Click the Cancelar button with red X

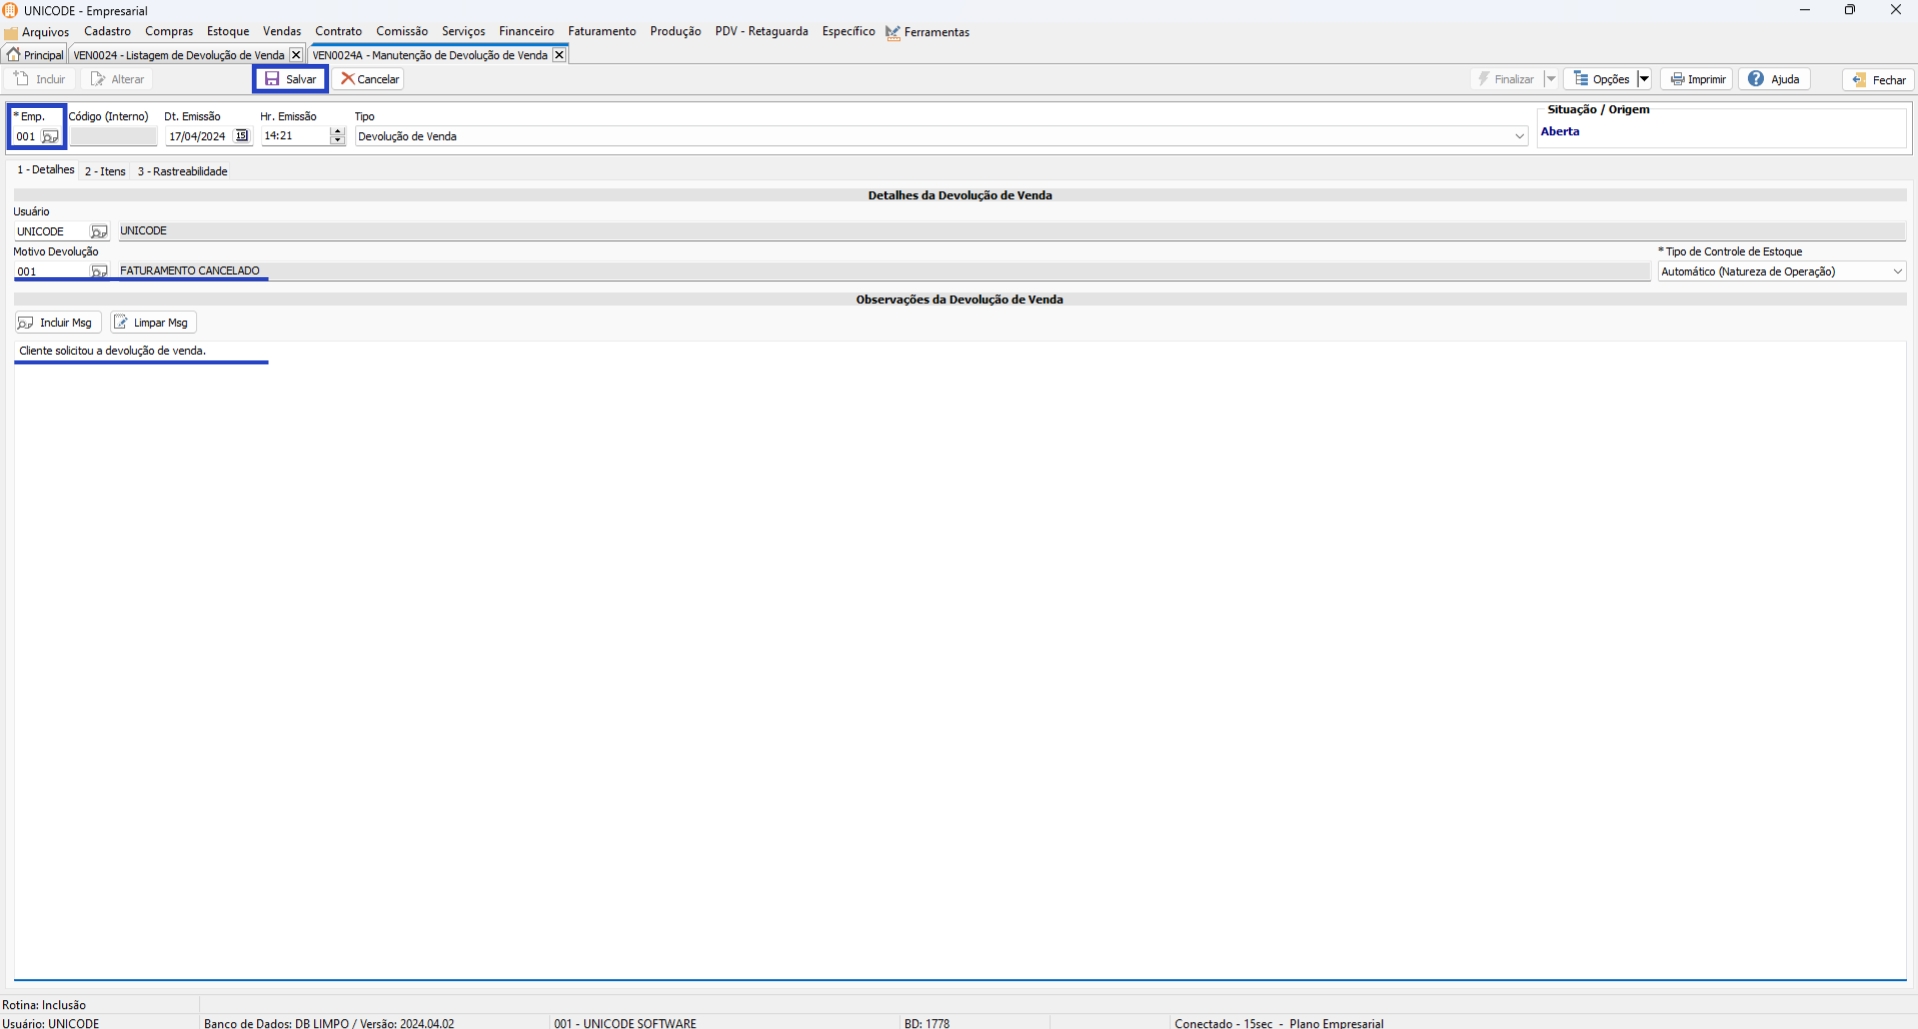(x=369, y=79)
